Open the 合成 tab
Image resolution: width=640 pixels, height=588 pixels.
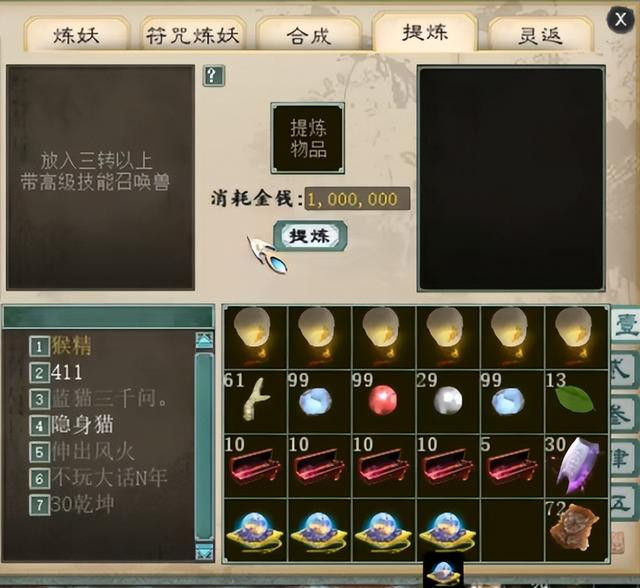coord(308,36)
